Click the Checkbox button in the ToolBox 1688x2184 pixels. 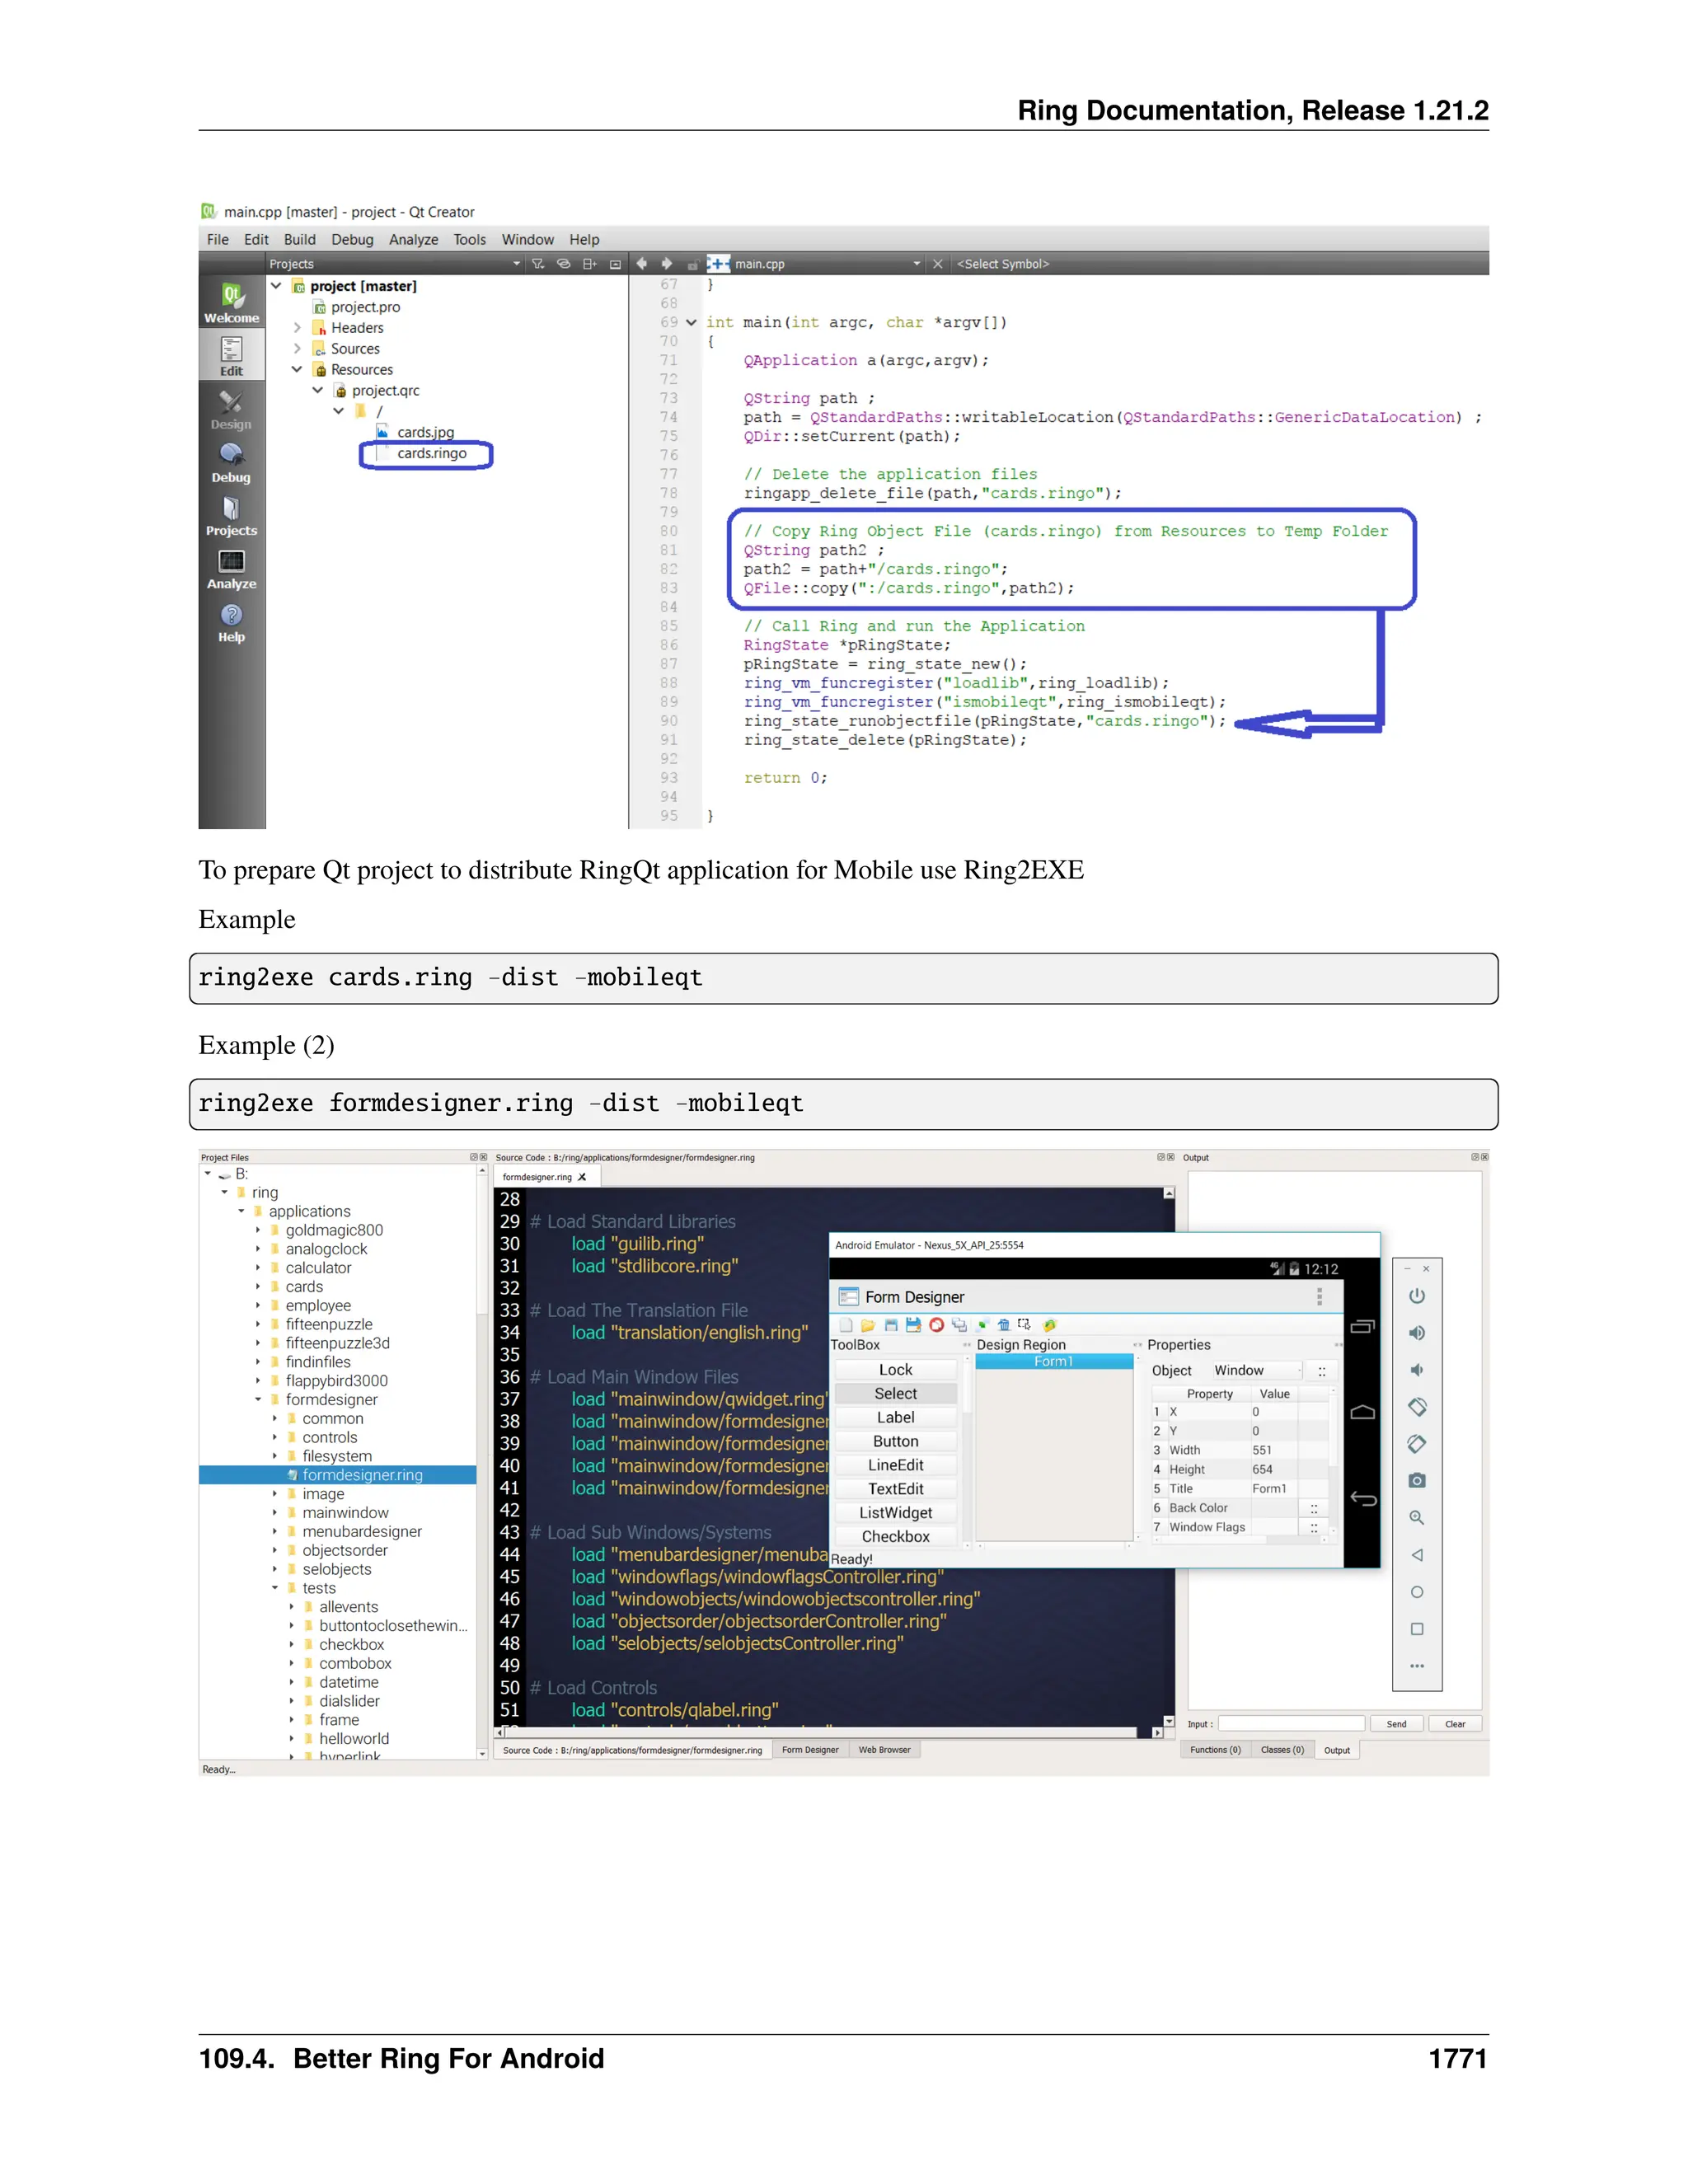[895, 1537]
